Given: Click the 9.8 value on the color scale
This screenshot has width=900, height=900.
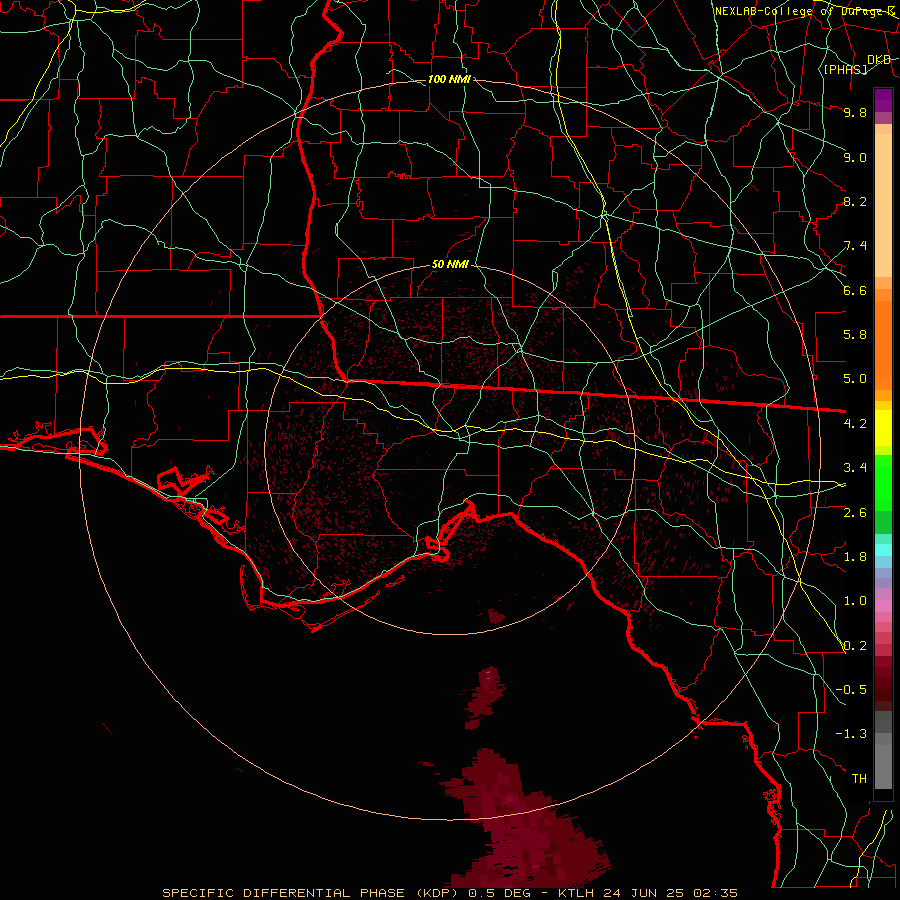Looking at the screenshot, I should coord(855,112).
